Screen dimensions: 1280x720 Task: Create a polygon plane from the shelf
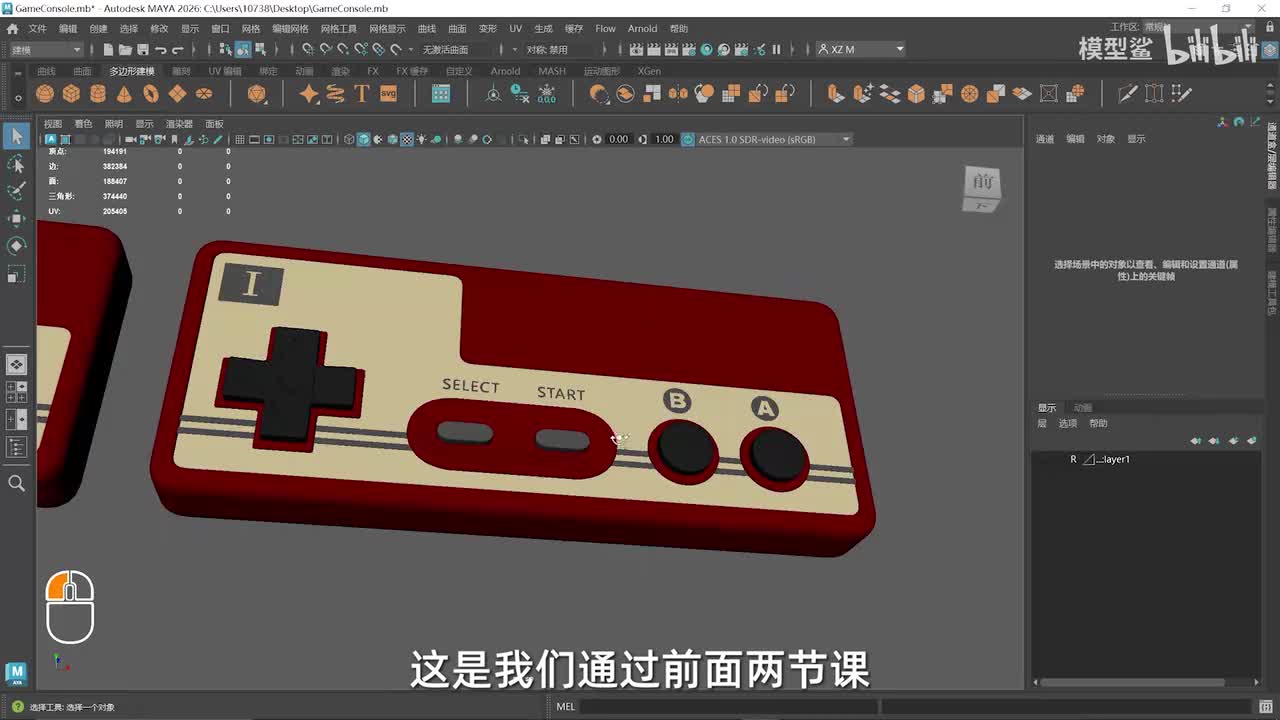click(x=177, y=94)
